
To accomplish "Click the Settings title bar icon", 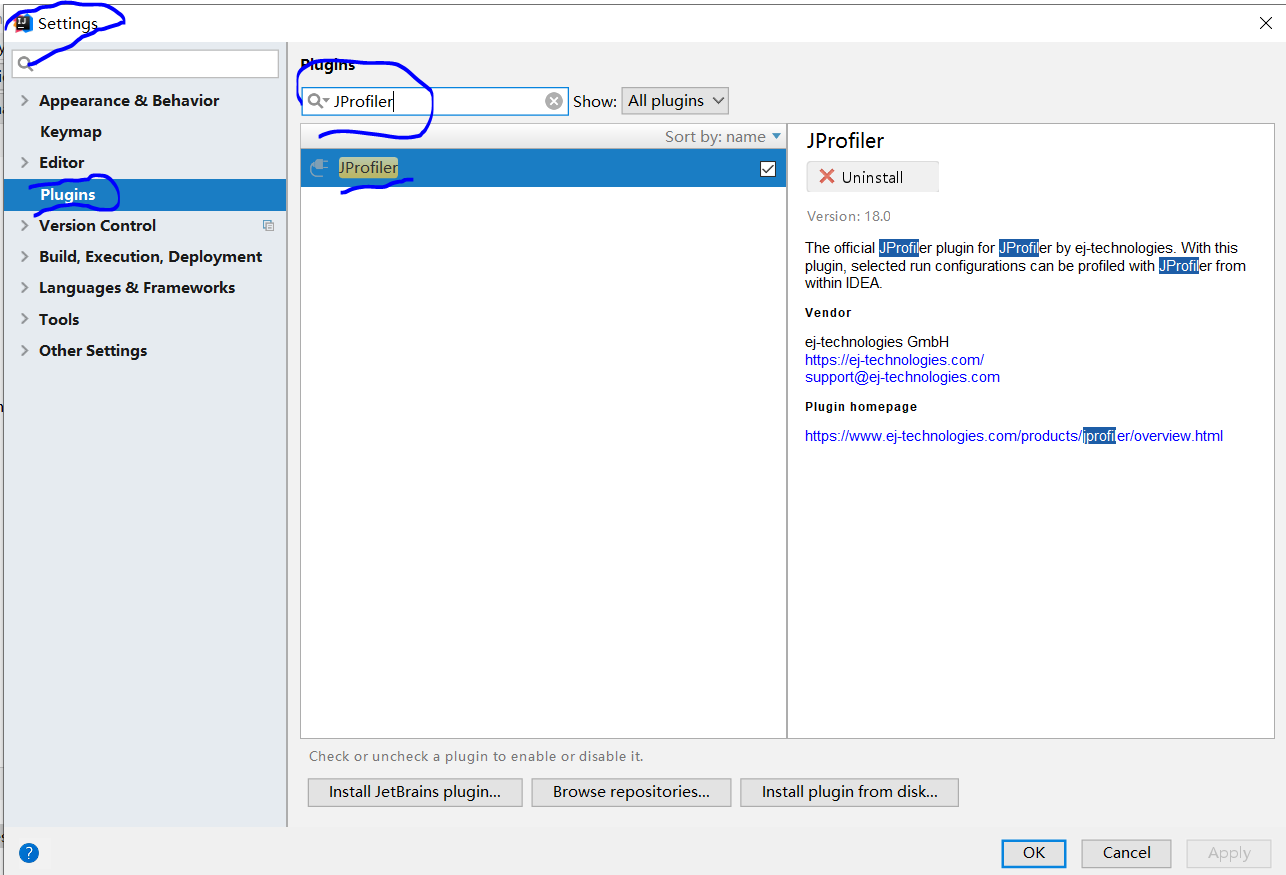I will (x=22, y=22).
